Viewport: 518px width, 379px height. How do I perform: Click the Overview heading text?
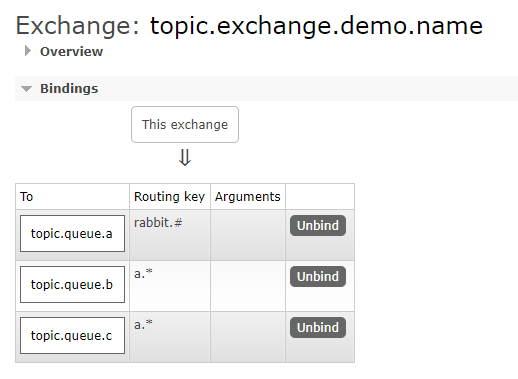pos(71,52)
